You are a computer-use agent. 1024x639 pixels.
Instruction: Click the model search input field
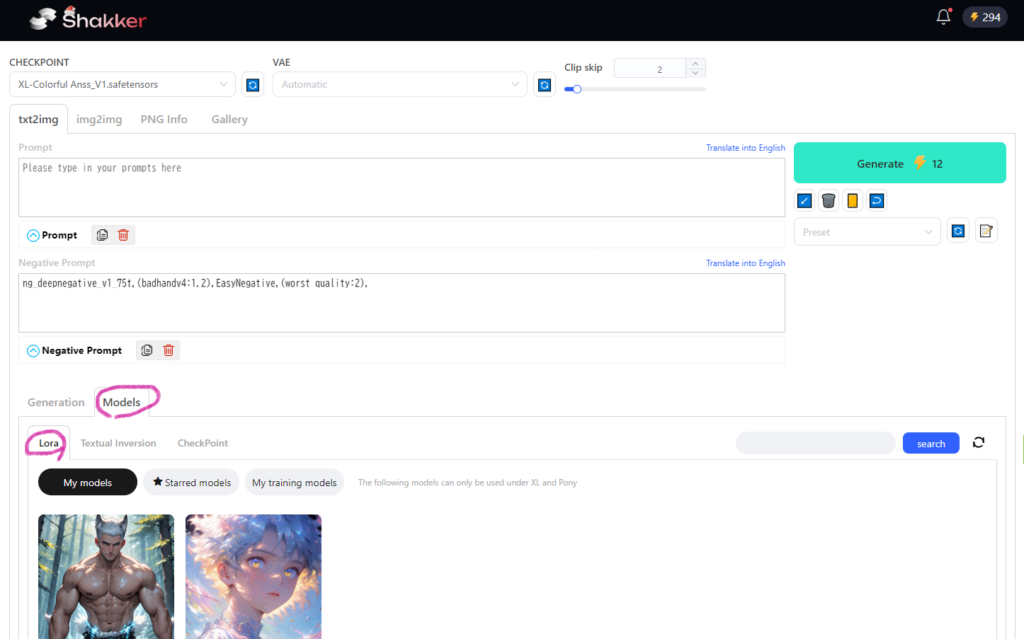(x=815, y=443)
